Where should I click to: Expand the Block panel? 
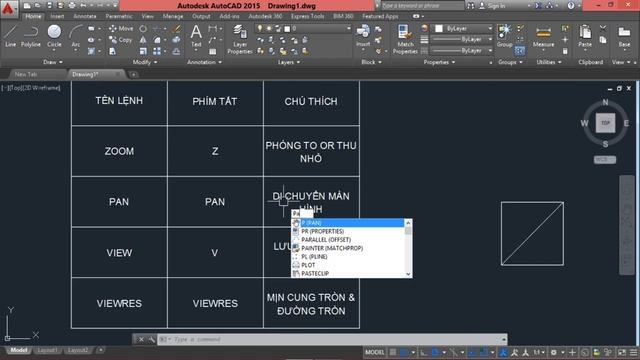[371, 62]
